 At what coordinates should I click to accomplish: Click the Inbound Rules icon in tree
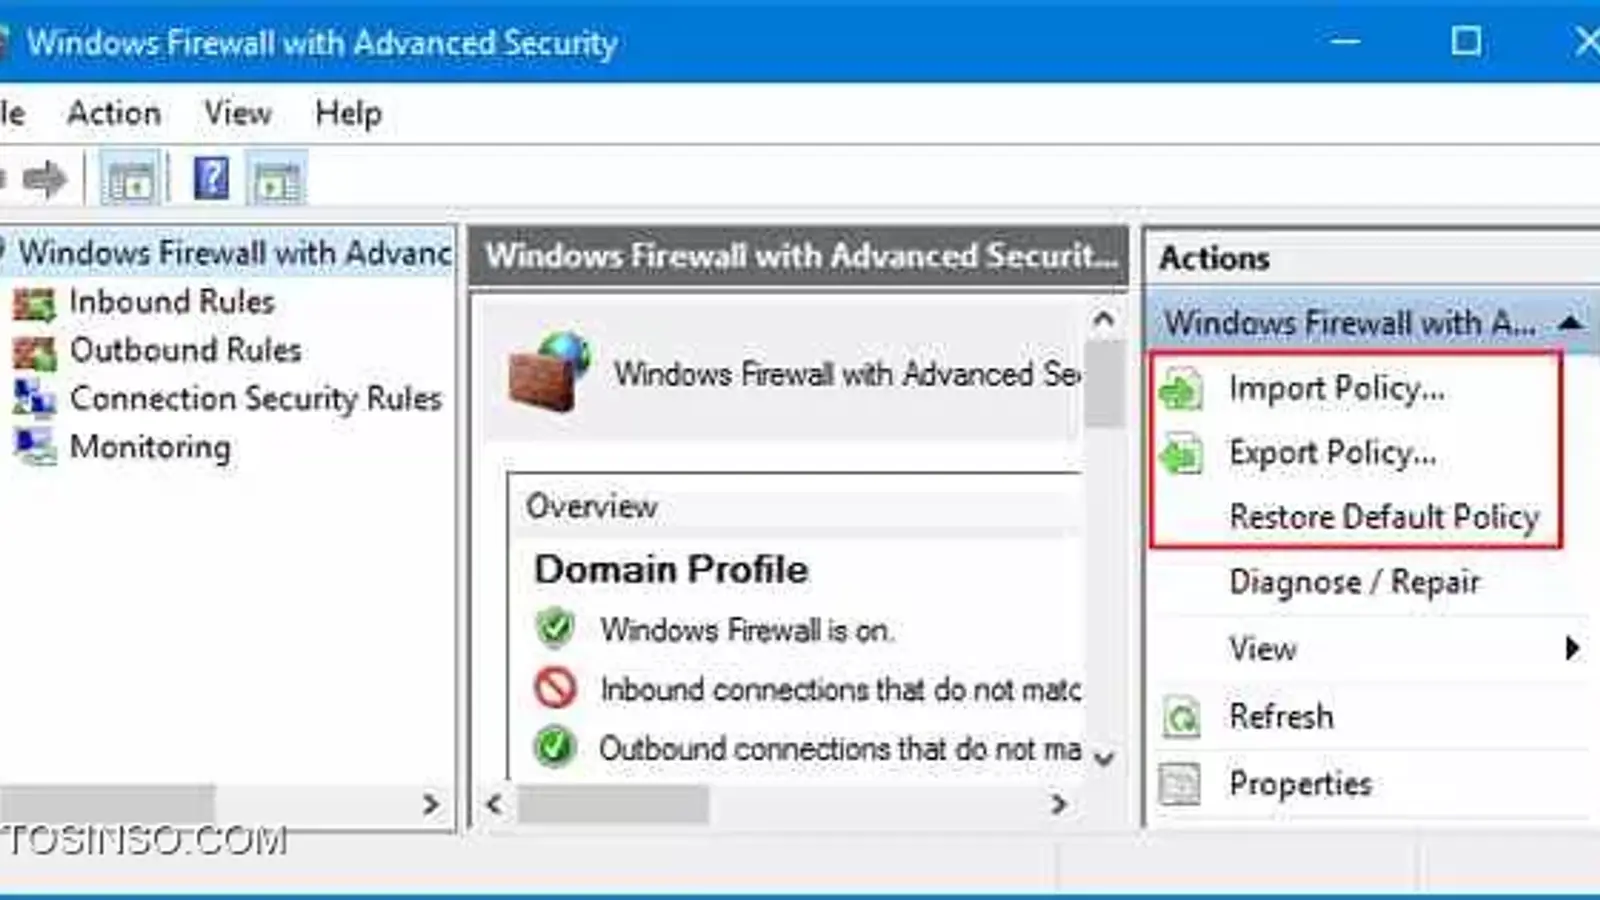click(x=34, y=303)
